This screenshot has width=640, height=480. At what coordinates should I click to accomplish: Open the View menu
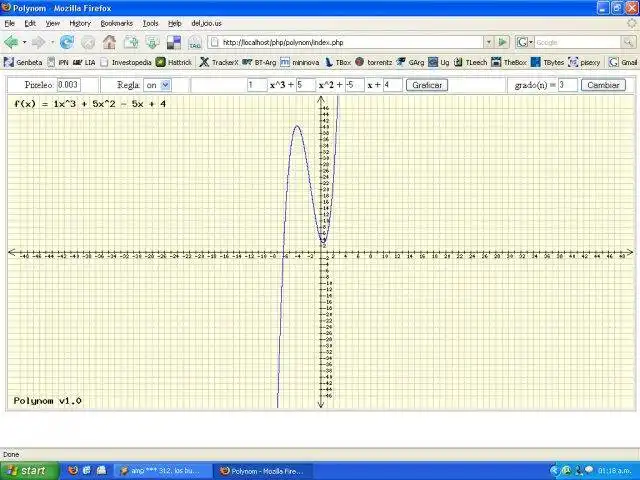[x=53, y=24]
